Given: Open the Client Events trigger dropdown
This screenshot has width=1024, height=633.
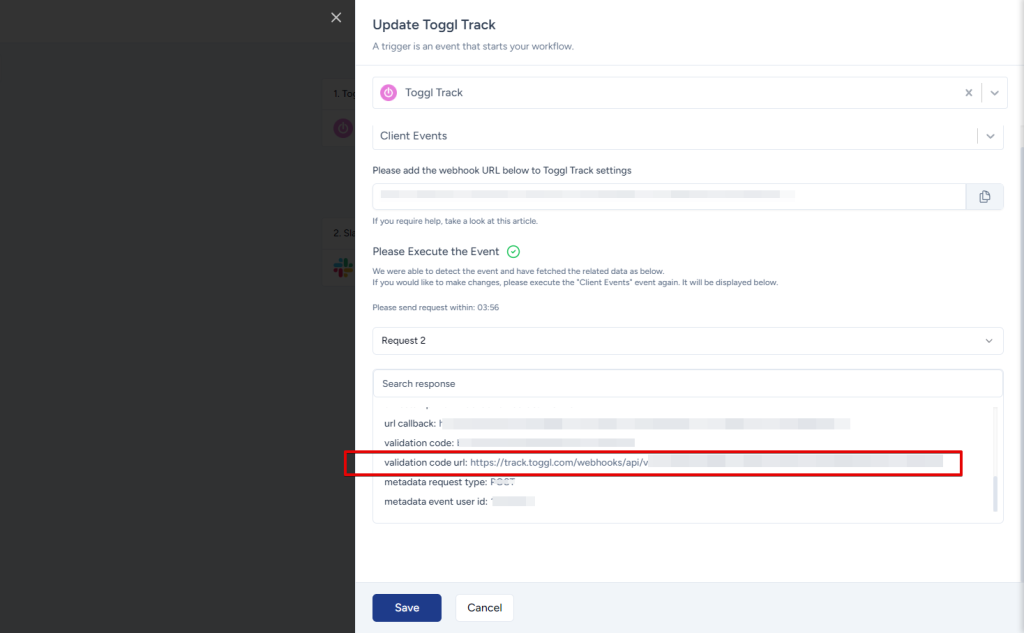Looking at the screenshot, I should (990, 136).
